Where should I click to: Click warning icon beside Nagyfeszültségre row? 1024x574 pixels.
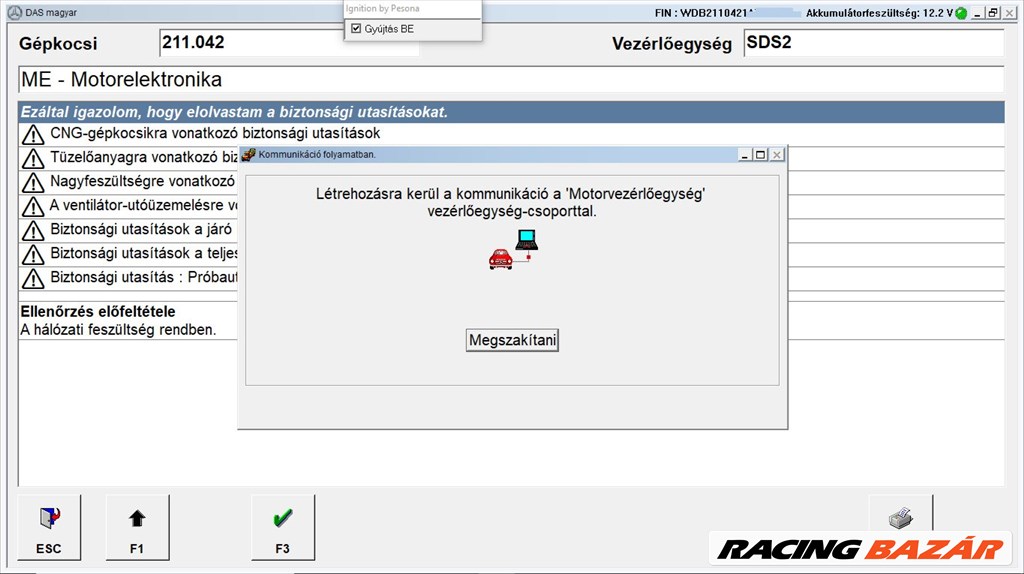(x=33, y=183)
